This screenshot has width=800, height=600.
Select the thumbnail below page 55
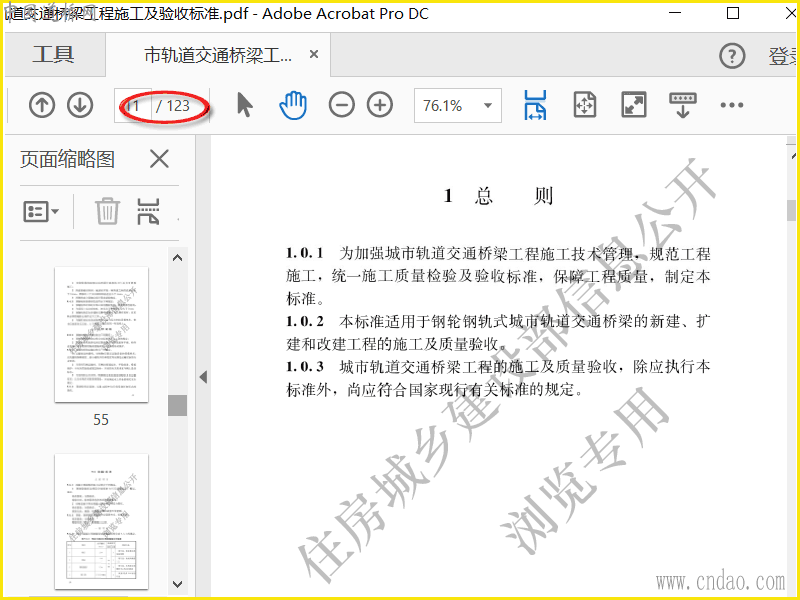pyautogui.click(x=102, y=521)
